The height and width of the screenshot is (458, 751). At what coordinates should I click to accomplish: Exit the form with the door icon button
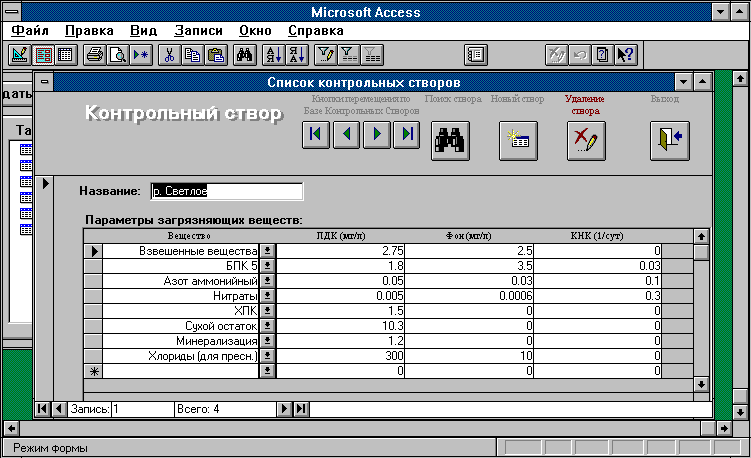pyautogui.click(x=670, y=140)
